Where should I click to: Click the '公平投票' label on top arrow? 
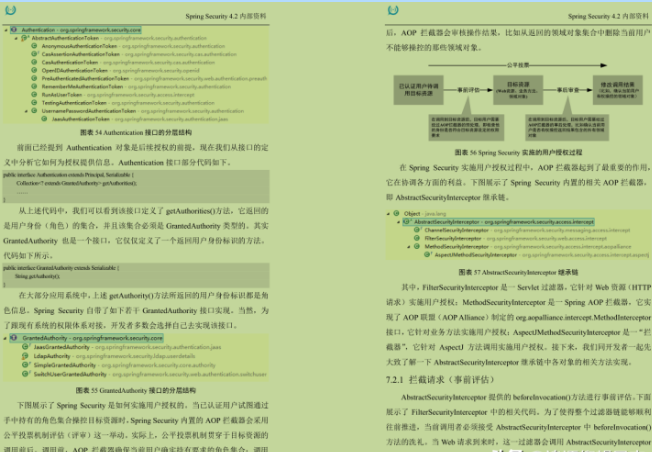518,65
